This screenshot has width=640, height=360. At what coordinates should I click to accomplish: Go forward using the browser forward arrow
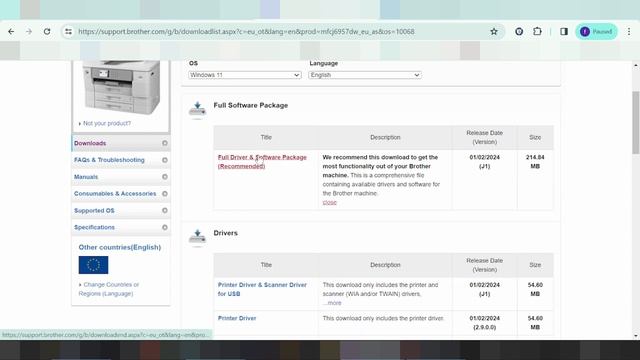[29, 31]
